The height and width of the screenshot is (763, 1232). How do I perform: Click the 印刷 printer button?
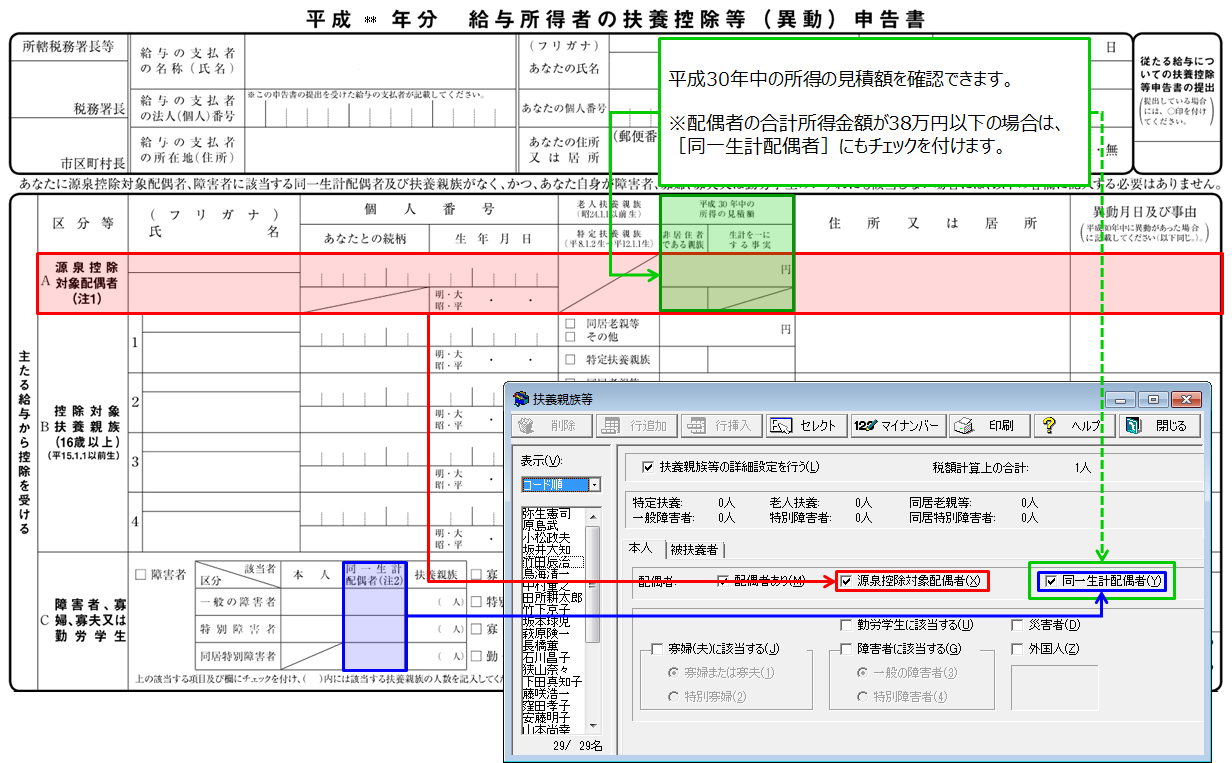[990, 425]
